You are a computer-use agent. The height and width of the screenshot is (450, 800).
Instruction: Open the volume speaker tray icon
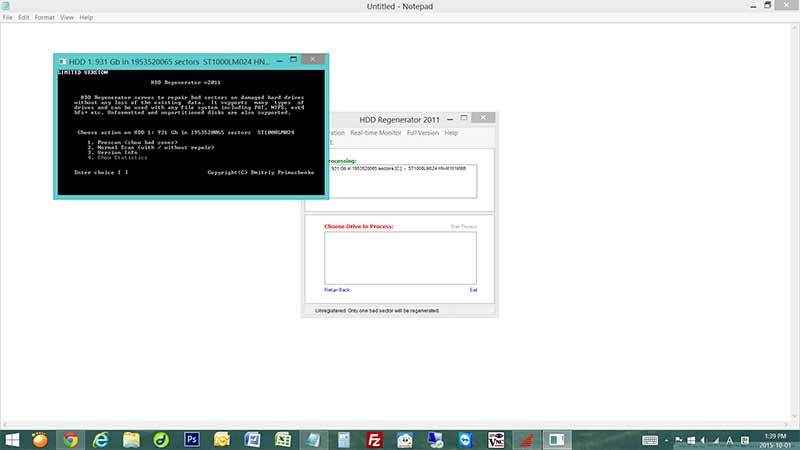[x=704, y=440]
